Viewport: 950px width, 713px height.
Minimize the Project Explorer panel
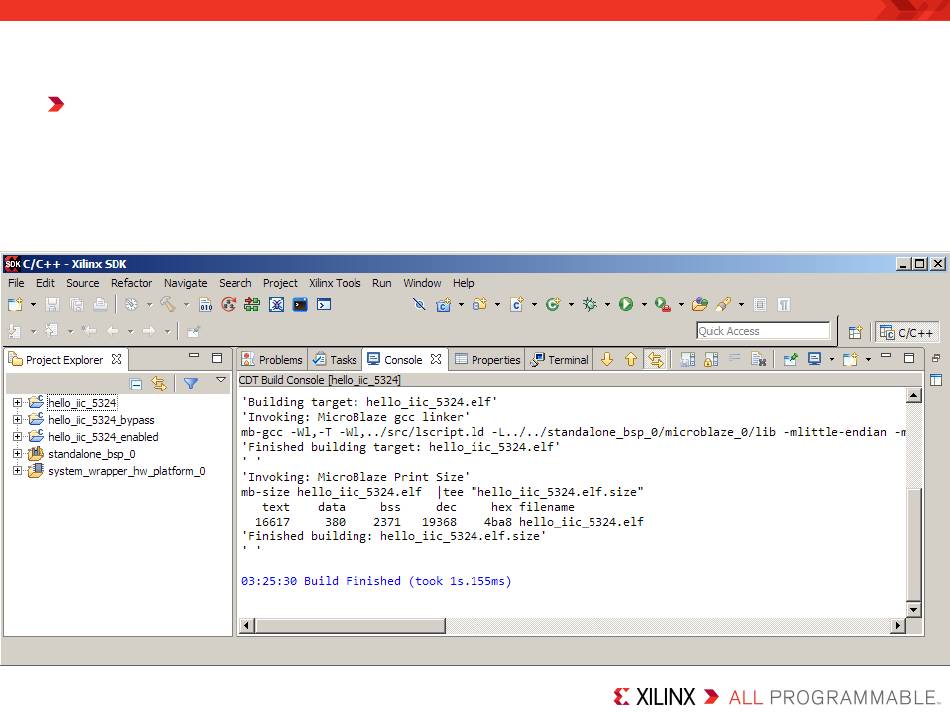point(194,356)
